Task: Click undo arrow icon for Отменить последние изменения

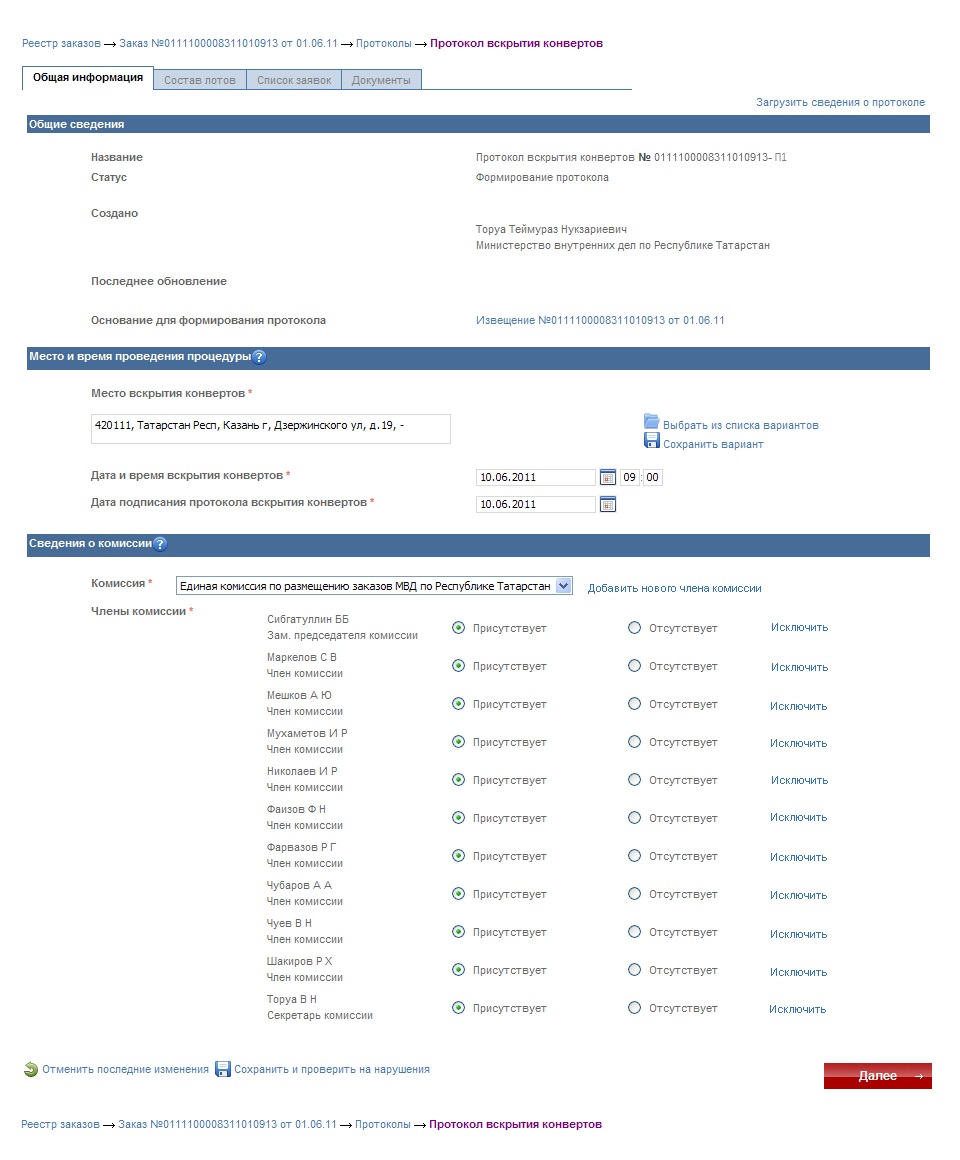Action: [x=31, y=1070]
